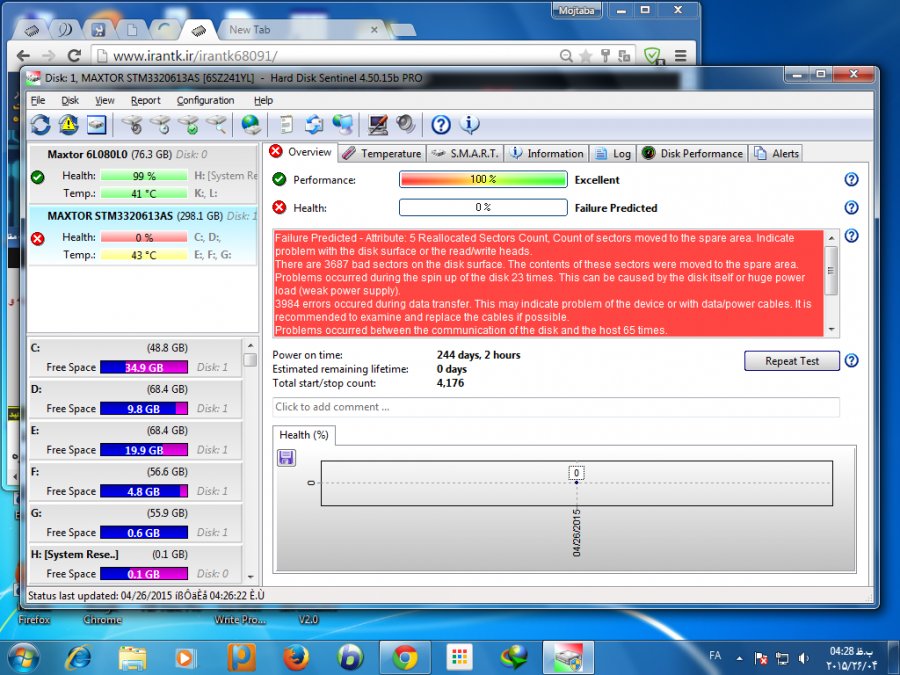Open Help menu
900x675 pixels.
263,100
